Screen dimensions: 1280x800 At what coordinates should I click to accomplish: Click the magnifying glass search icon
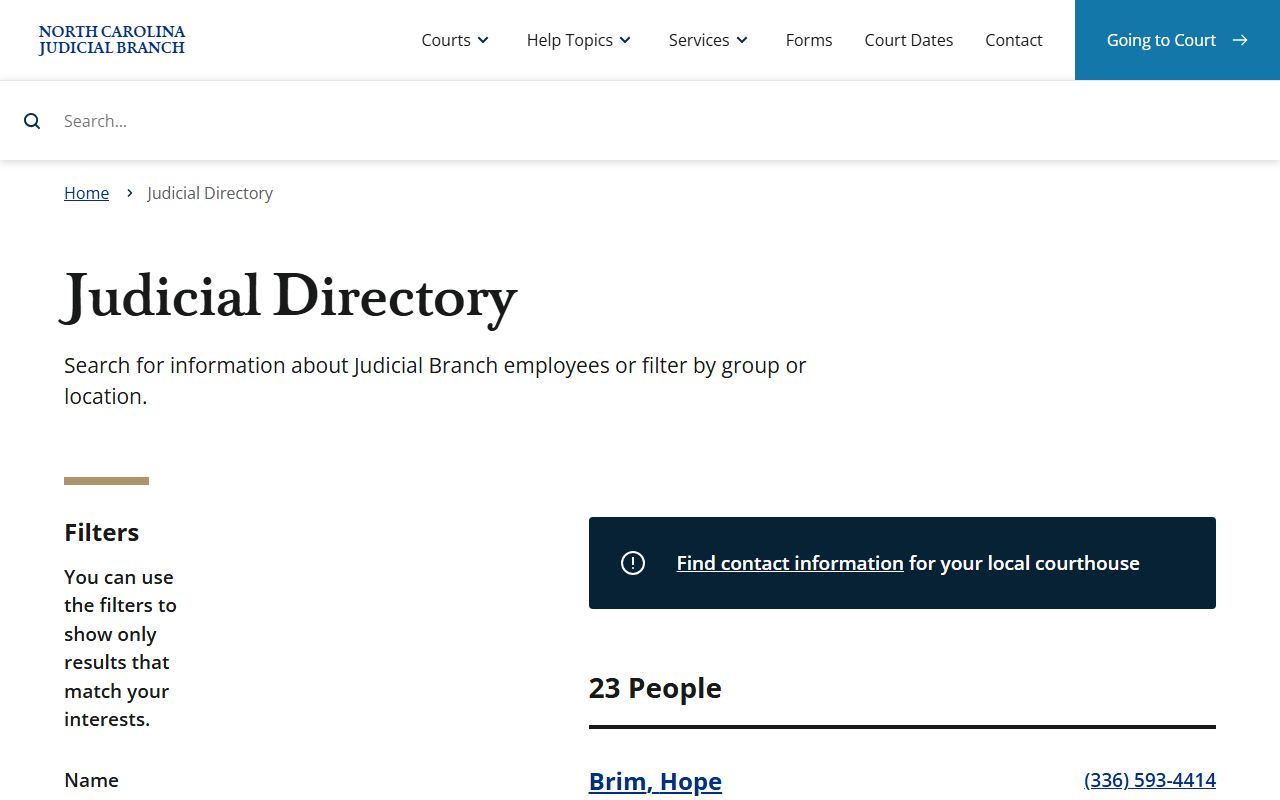tap(32, 121)
